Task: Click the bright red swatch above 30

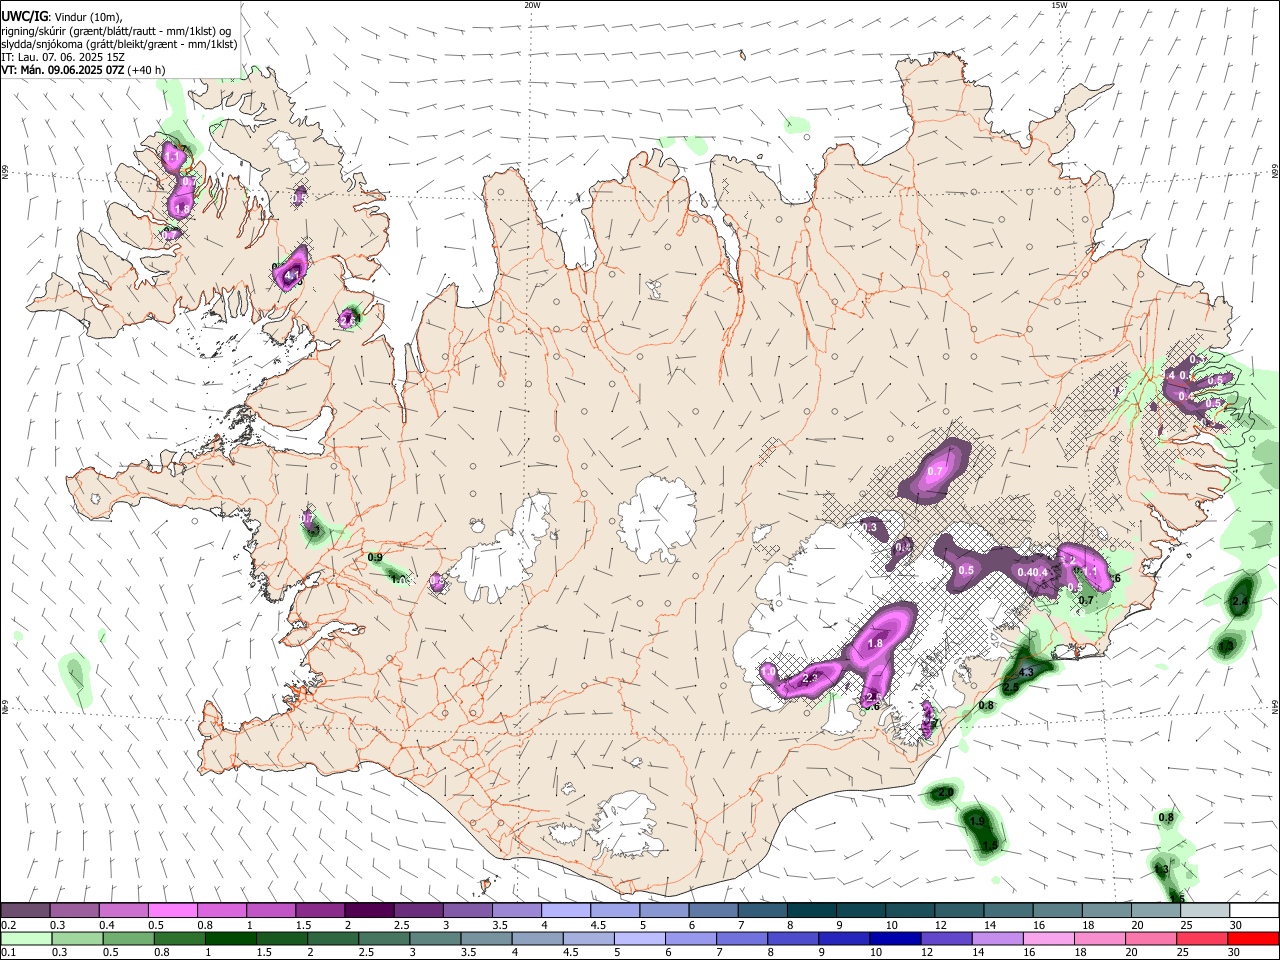Action: tap(1252, 938)
